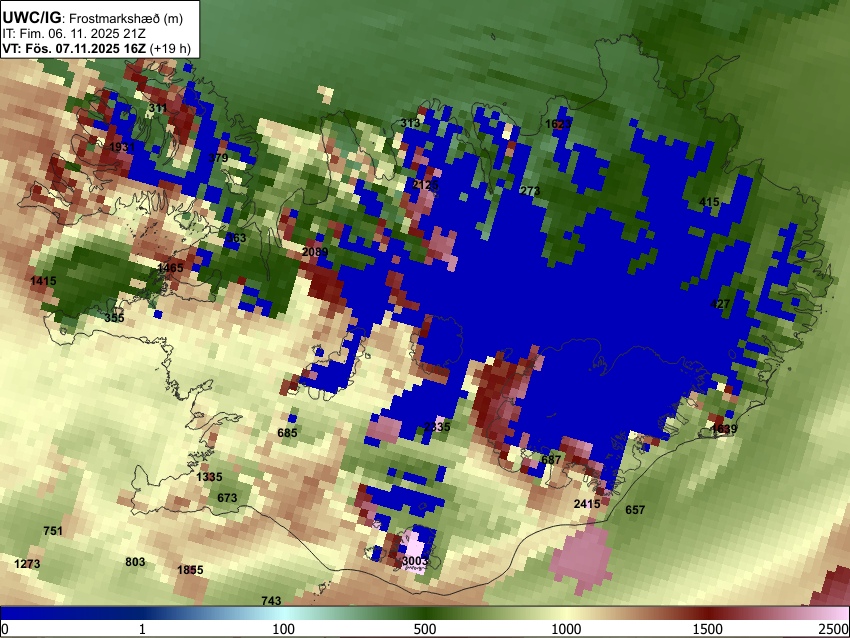Click the map value 1273
Viewport: 850px width, 638px height.
pos(27,564)
